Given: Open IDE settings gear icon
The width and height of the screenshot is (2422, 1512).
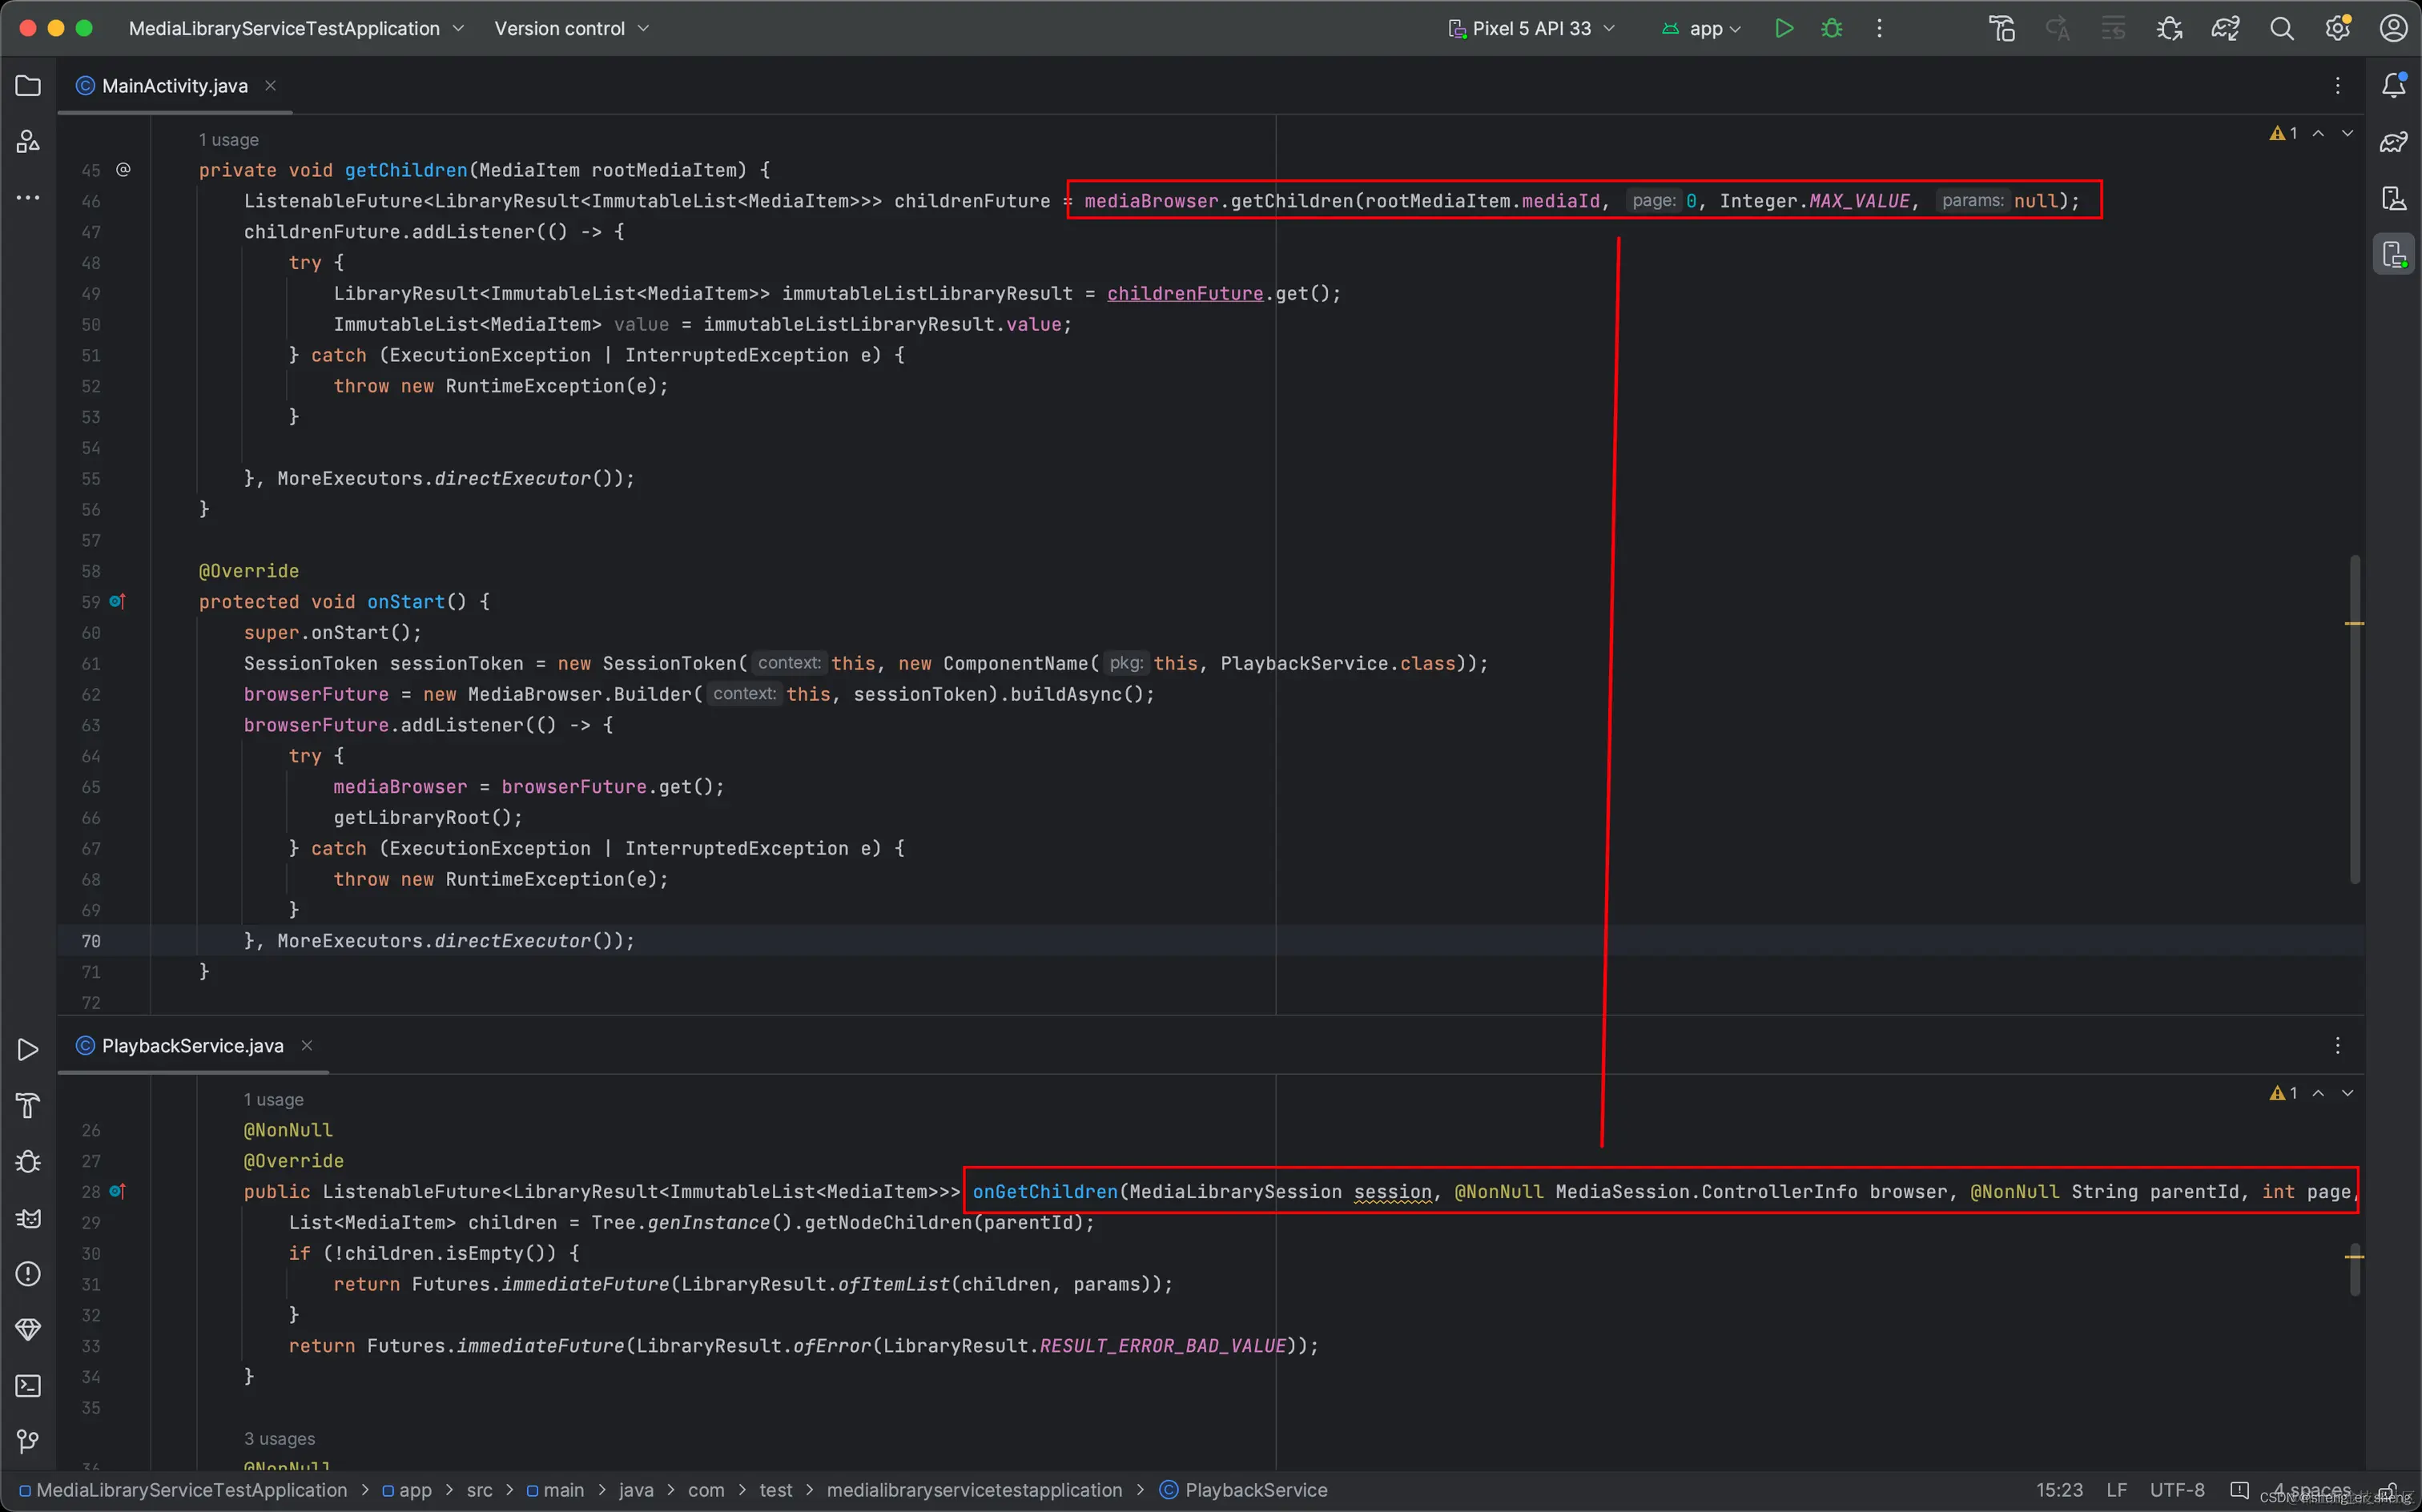Looking at the screenshot, I should pyautogui.click(x=2337, y=28).
